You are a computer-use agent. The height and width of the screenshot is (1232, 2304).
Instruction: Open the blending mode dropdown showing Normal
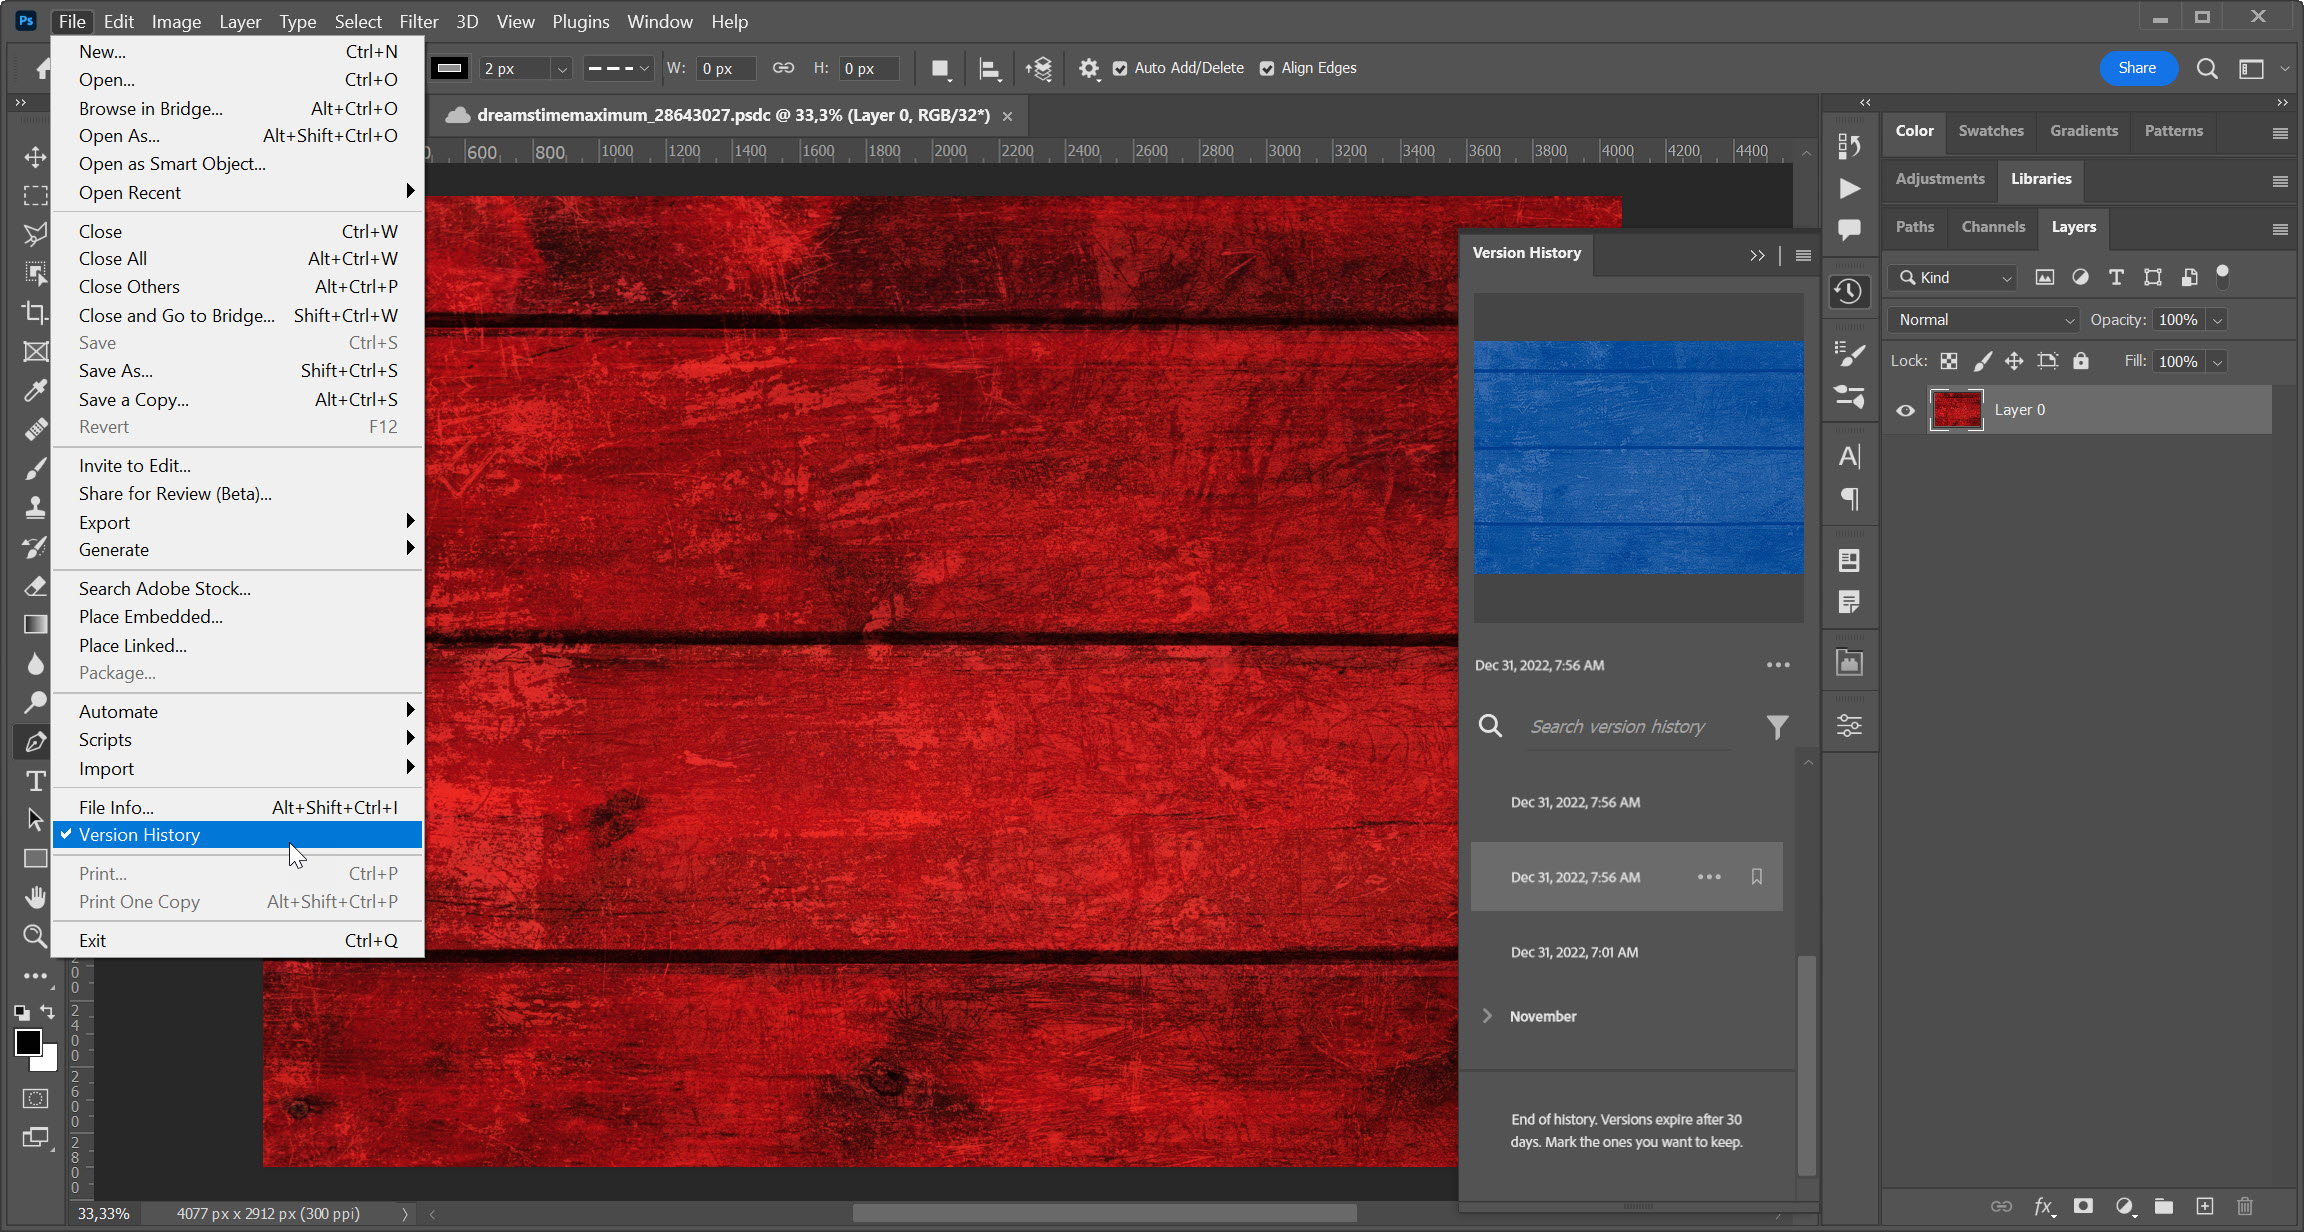[x=1982, y=319]
